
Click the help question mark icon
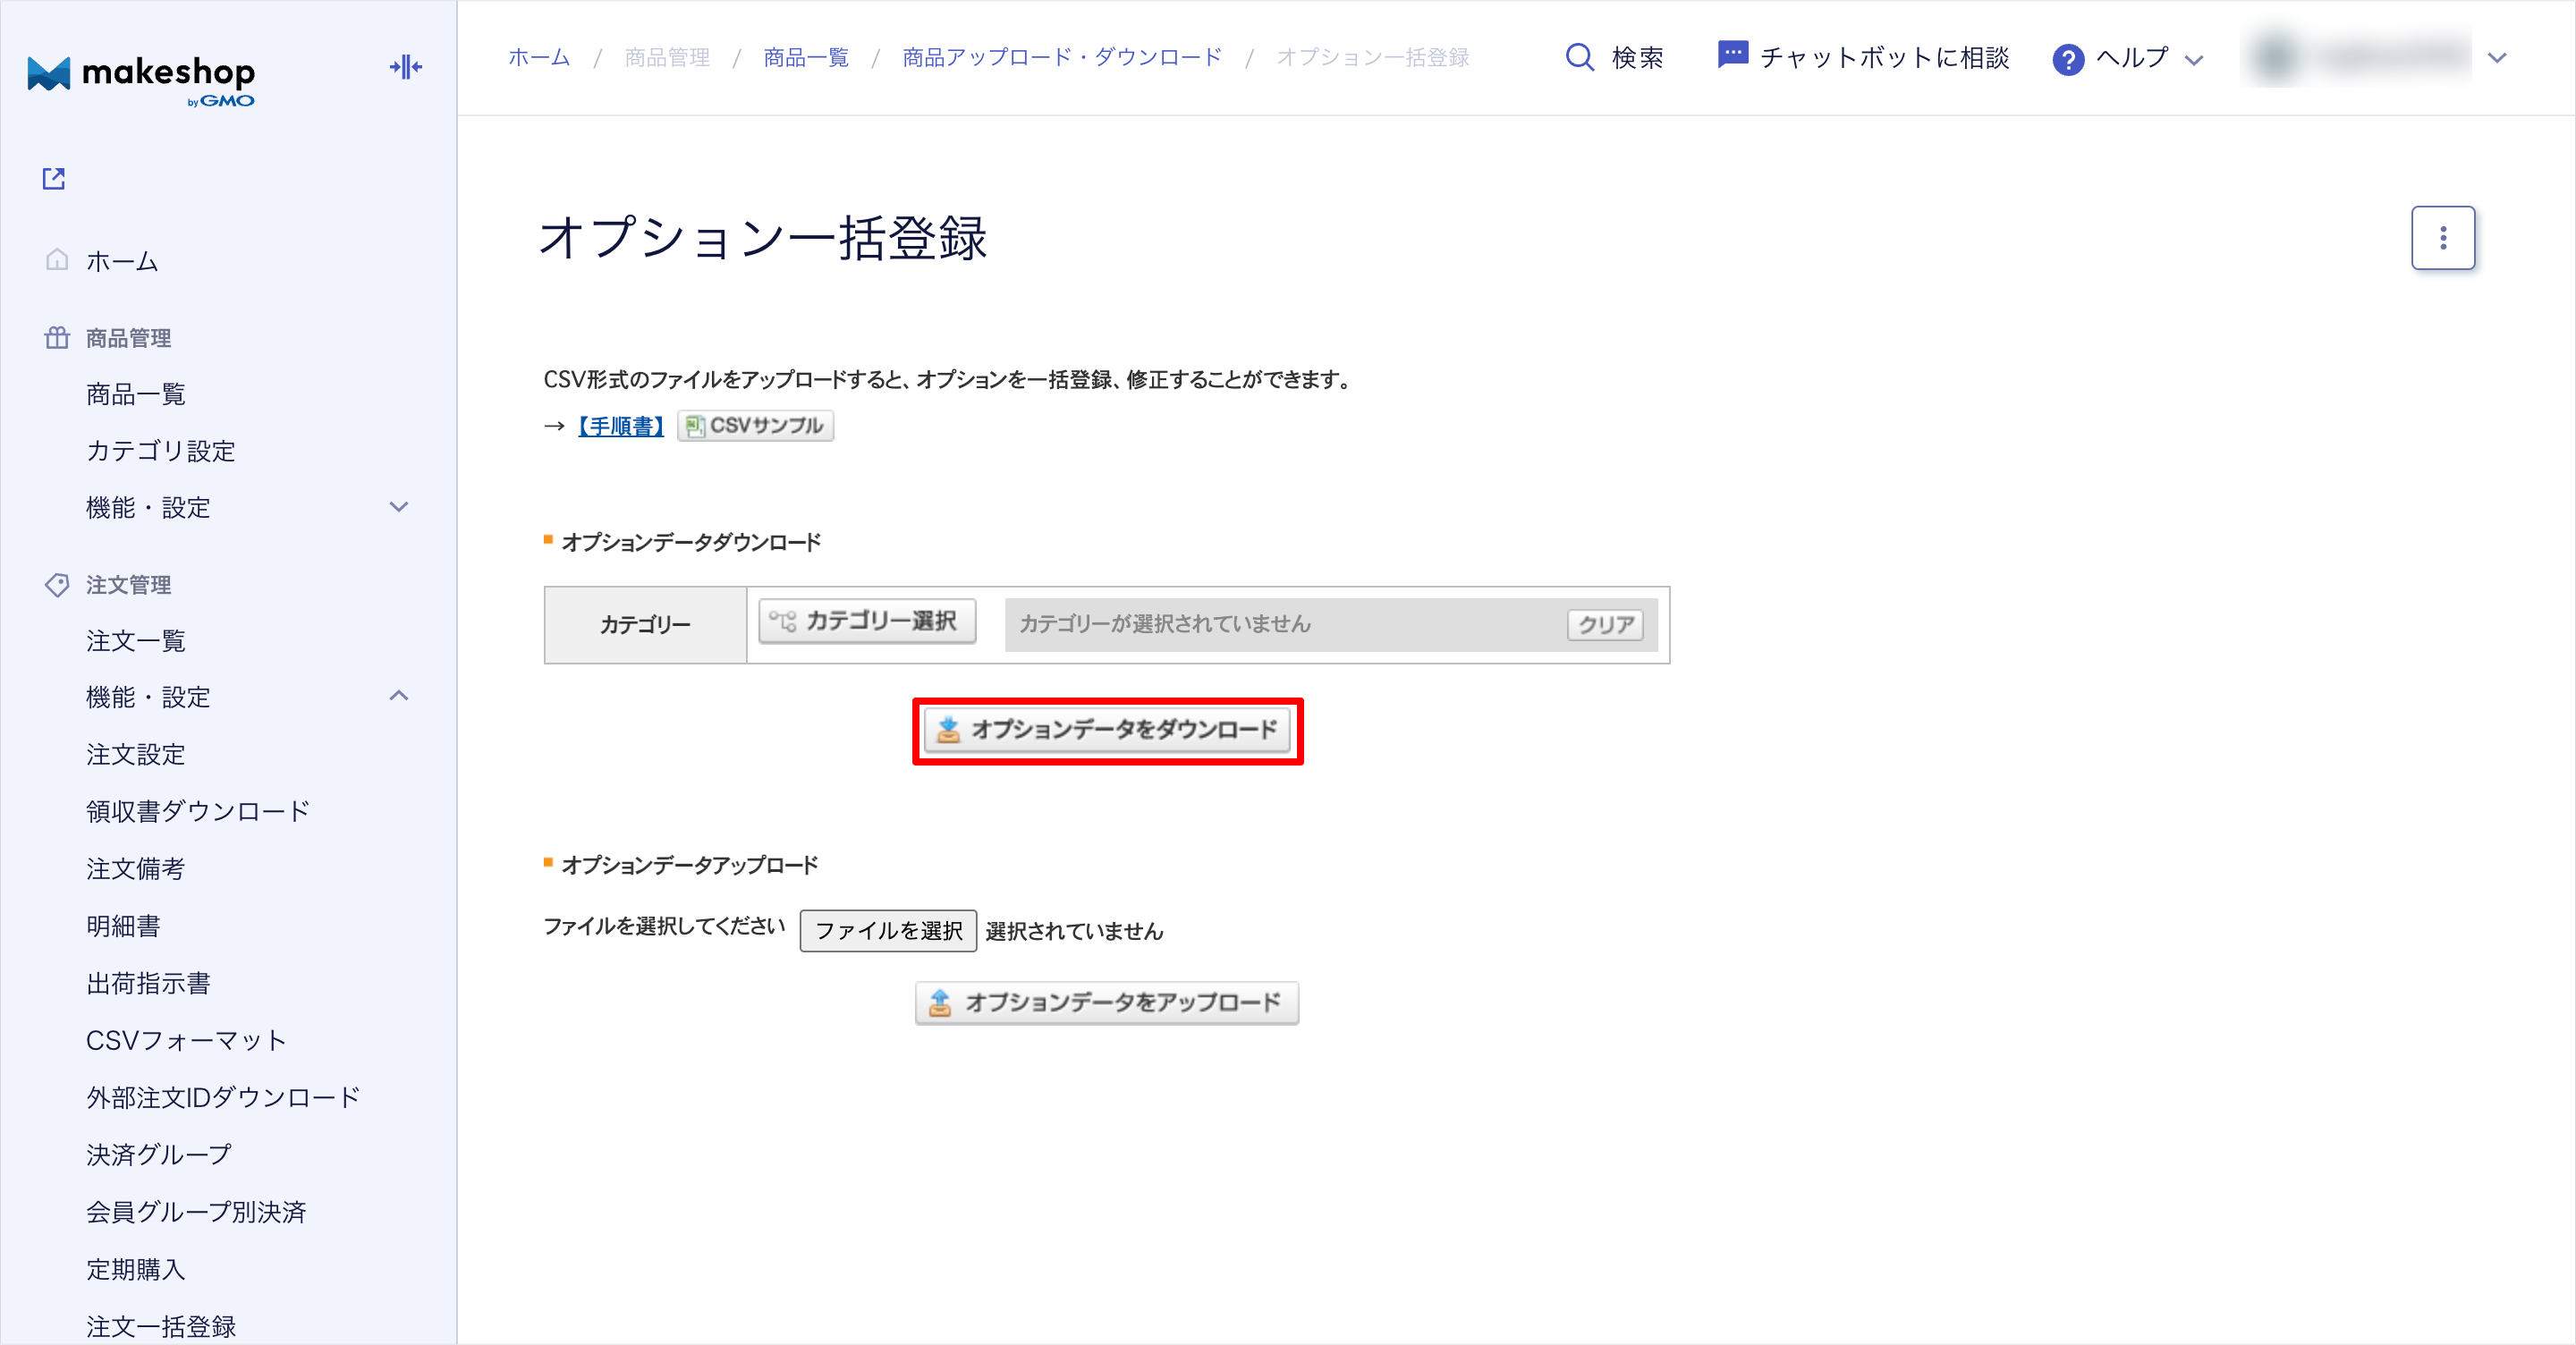2067,59
